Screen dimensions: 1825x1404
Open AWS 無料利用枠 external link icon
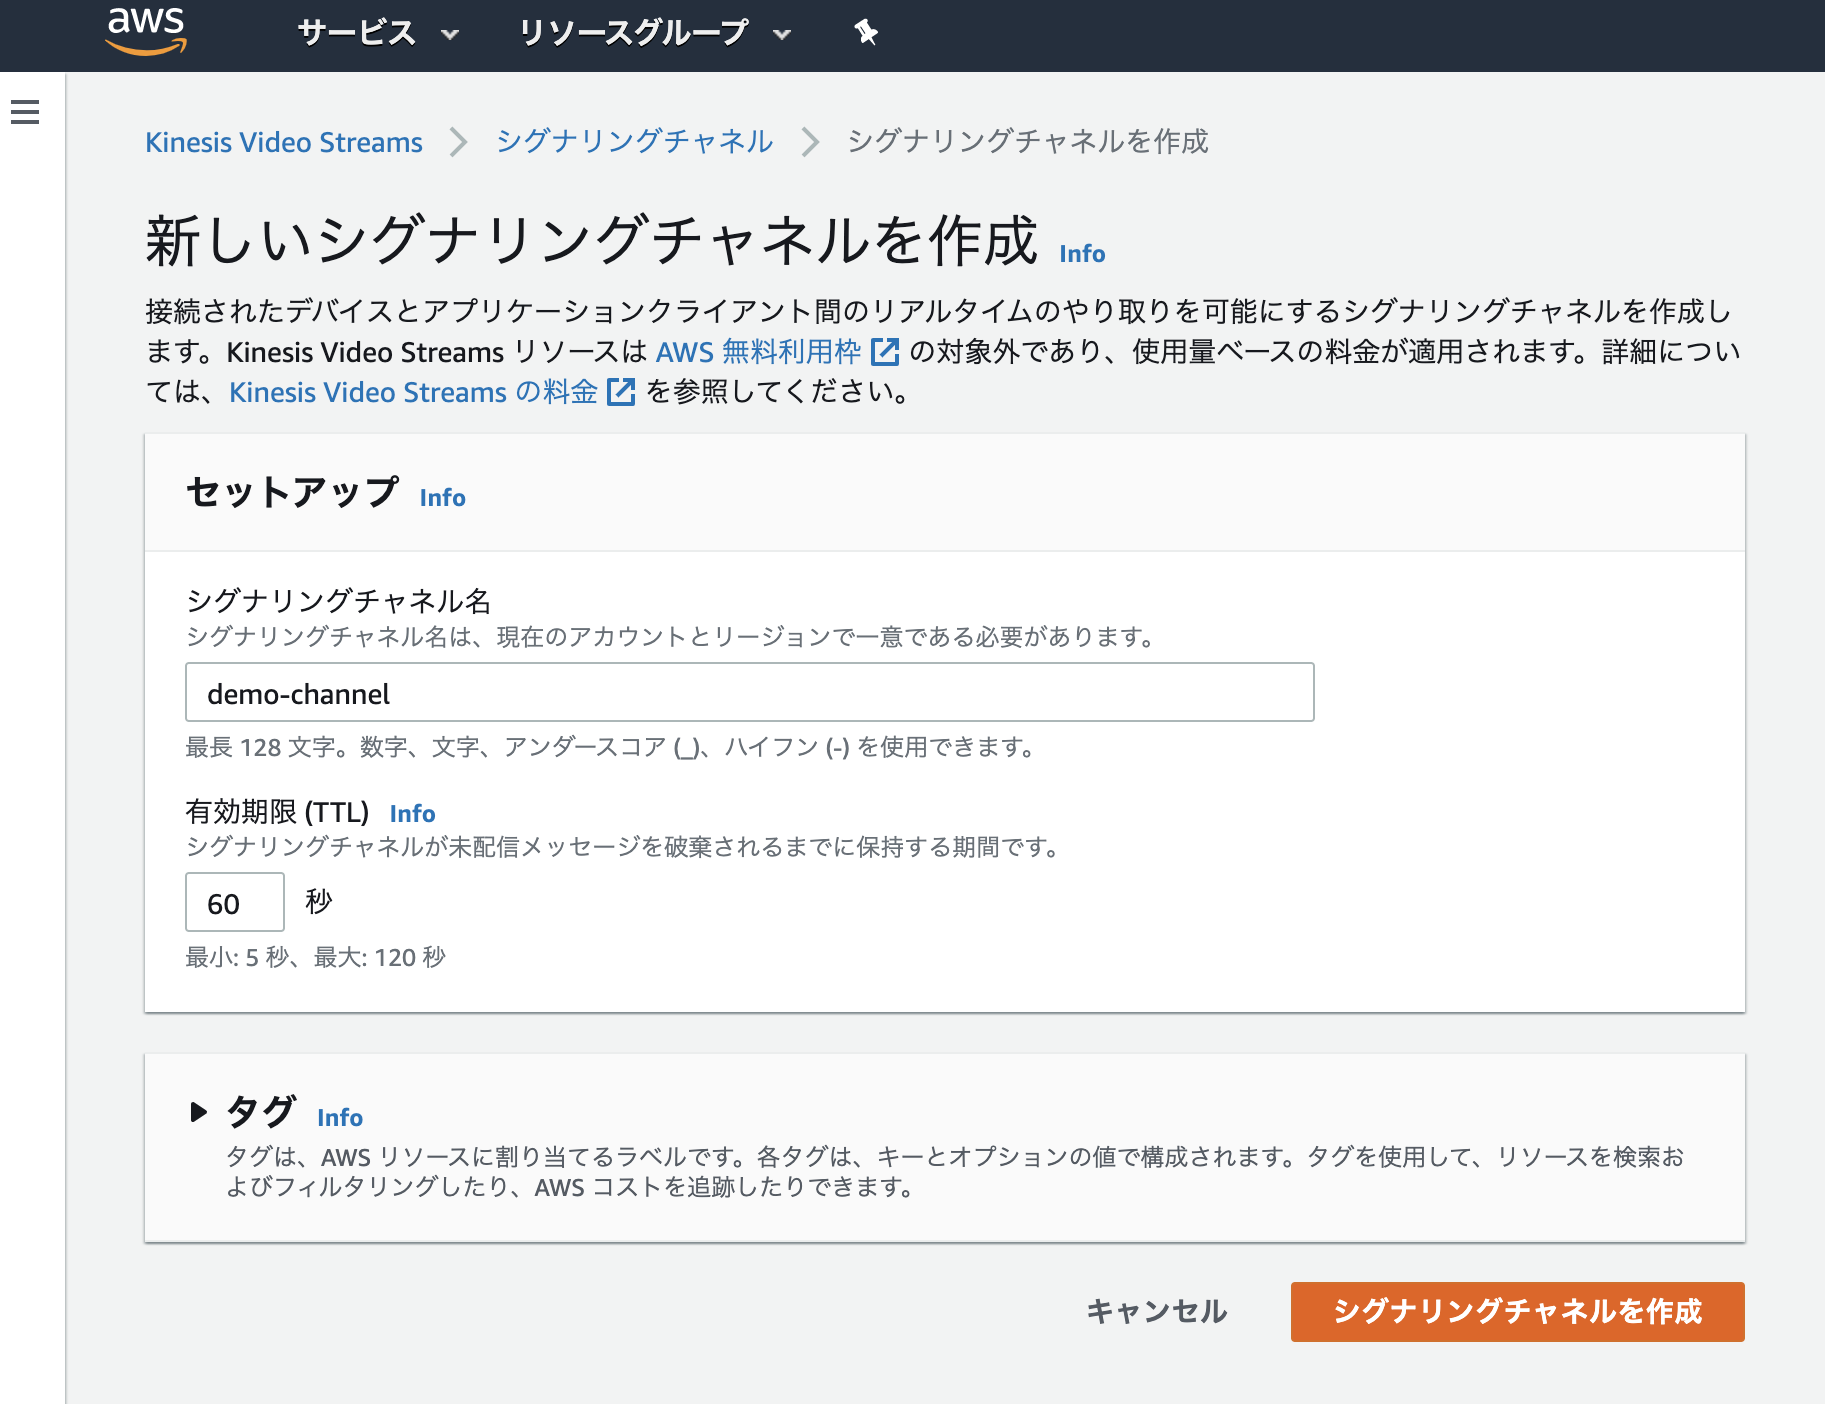(885, 352)
